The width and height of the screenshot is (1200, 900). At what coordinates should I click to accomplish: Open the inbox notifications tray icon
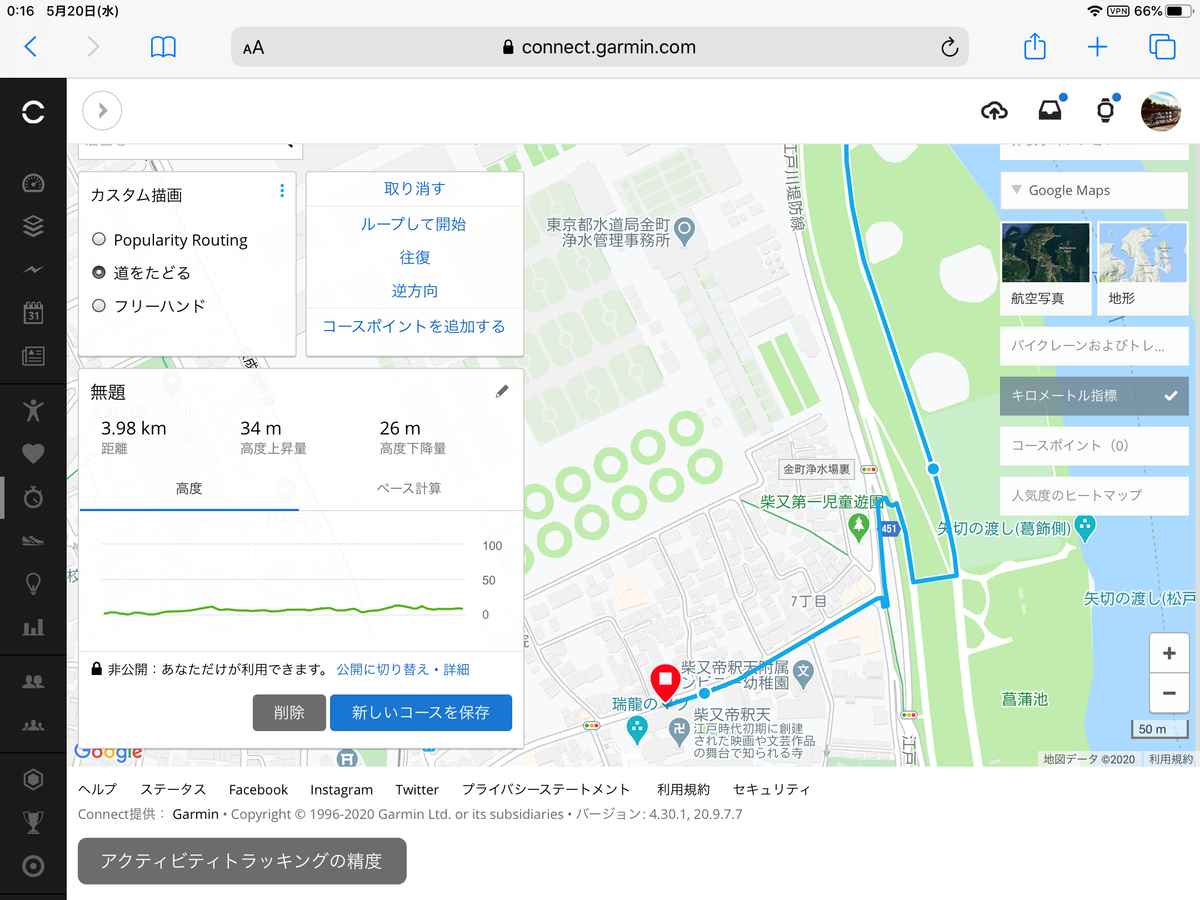tap(1049, 111)
